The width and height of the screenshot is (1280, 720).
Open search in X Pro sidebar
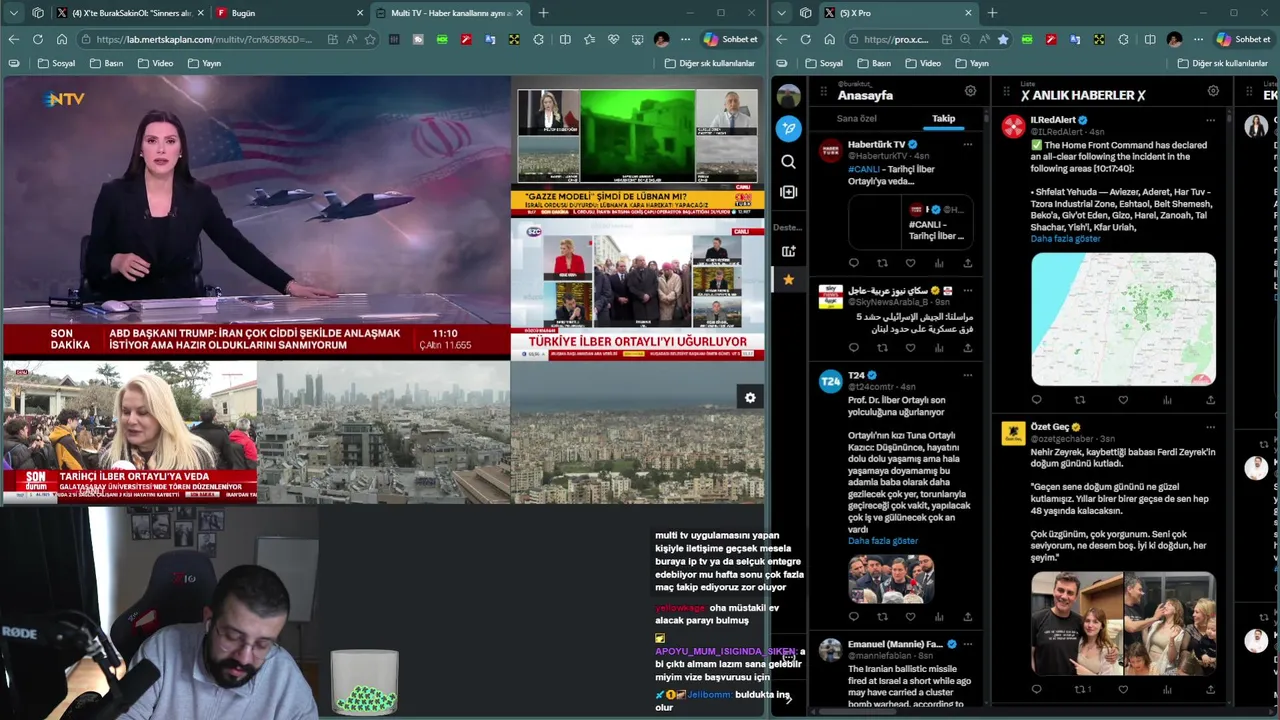pyautogui.click(x=789, y=161)
